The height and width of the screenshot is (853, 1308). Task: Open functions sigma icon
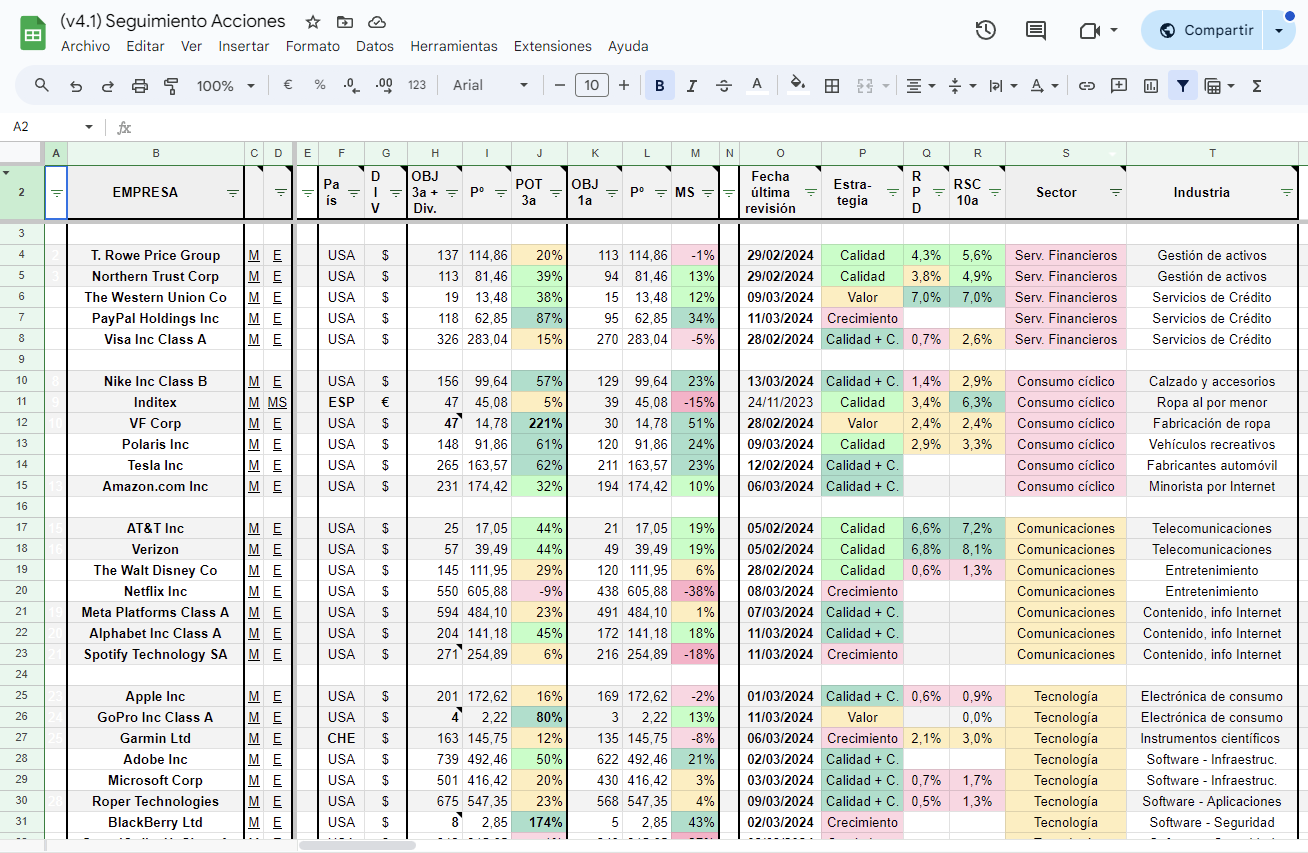[x=1257, y=86]
